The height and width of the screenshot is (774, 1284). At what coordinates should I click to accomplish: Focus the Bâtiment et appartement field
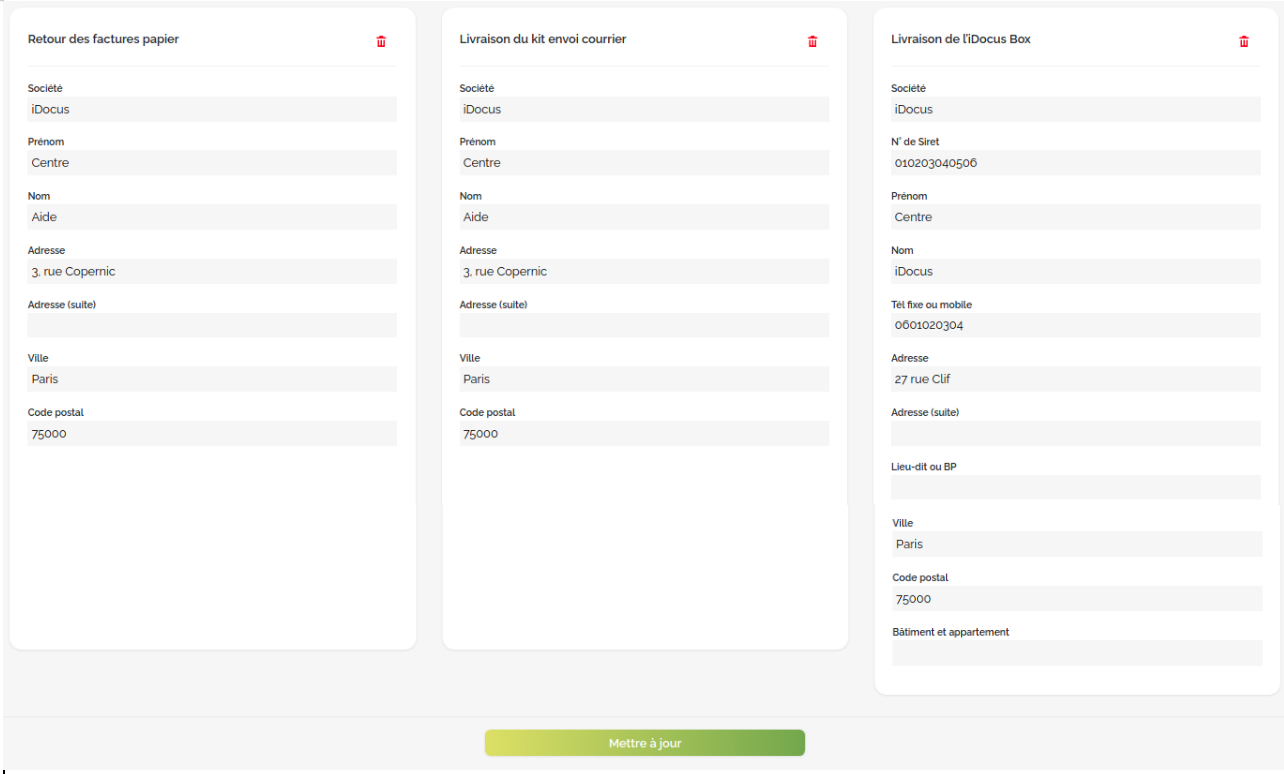coord(1077,653)
